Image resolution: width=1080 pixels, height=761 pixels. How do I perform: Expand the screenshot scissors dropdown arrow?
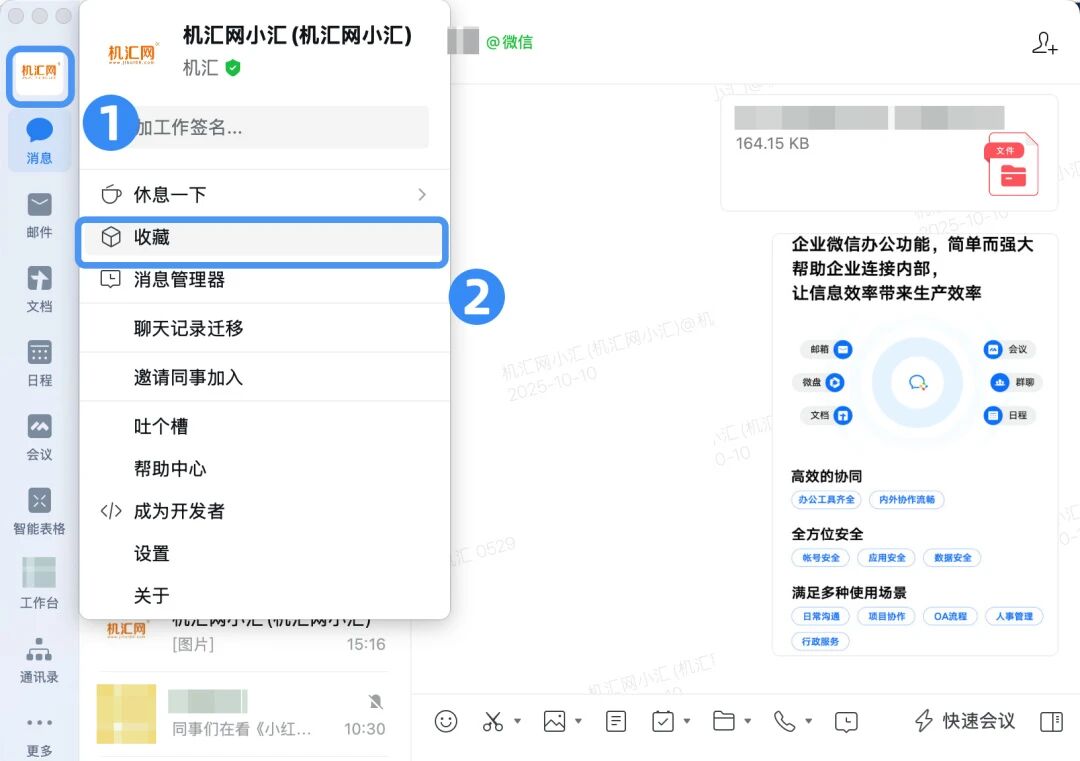[517, 721]
